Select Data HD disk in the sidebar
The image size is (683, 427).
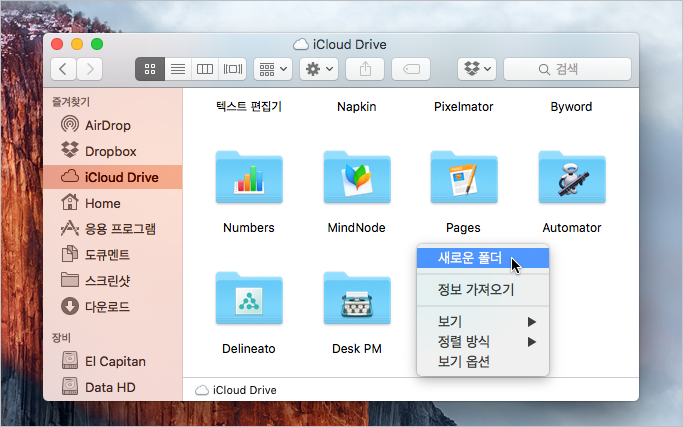coord(113,387)
